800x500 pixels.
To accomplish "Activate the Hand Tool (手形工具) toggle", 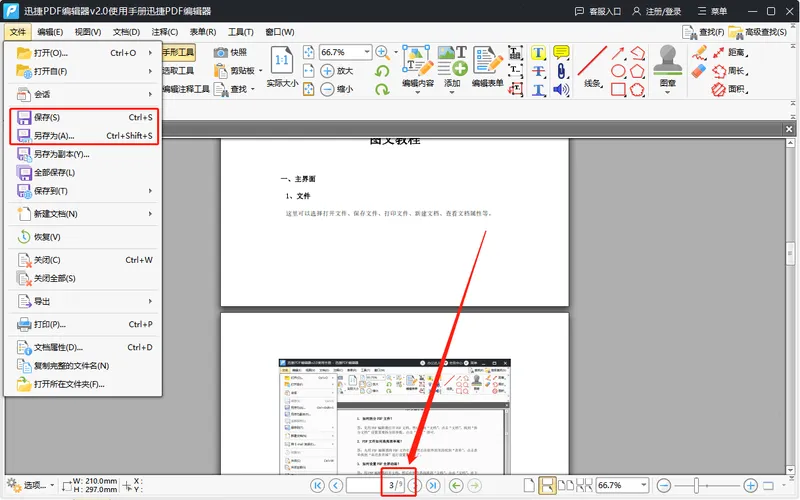I will 179,52.
